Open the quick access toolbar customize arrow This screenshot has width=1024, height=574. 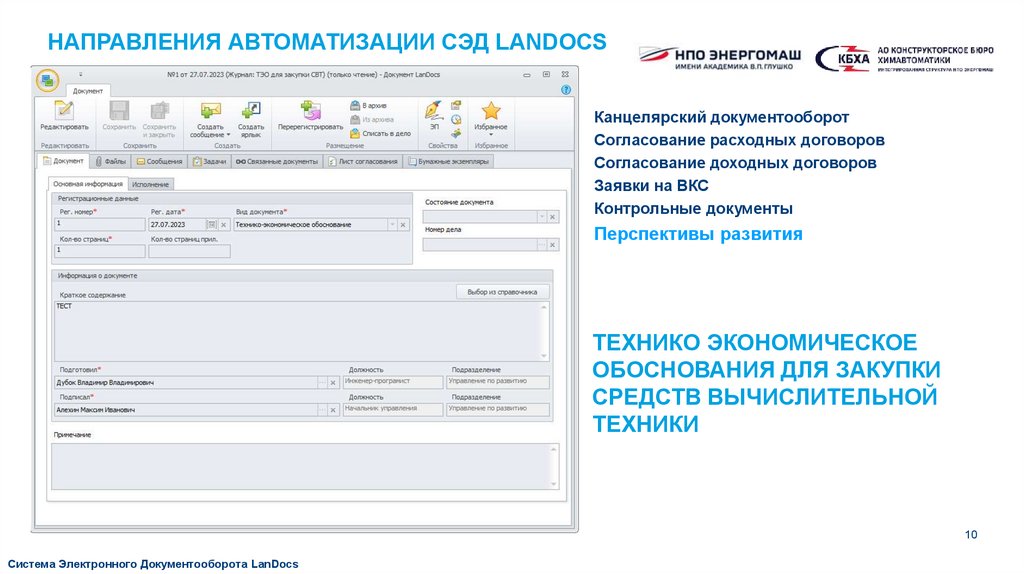[x=81, y=74]
